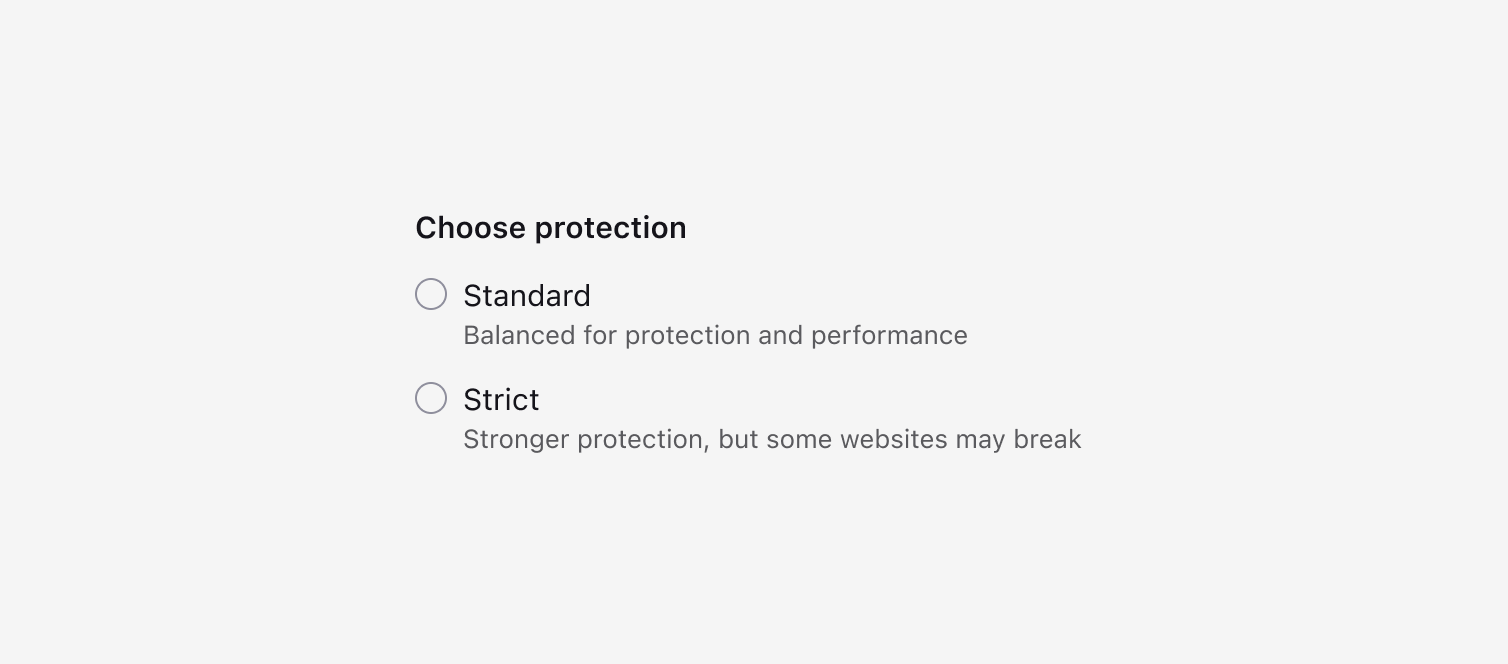Click the 'Choose protection' heading
Screen dimensions: 1508x664
point(551,228)
